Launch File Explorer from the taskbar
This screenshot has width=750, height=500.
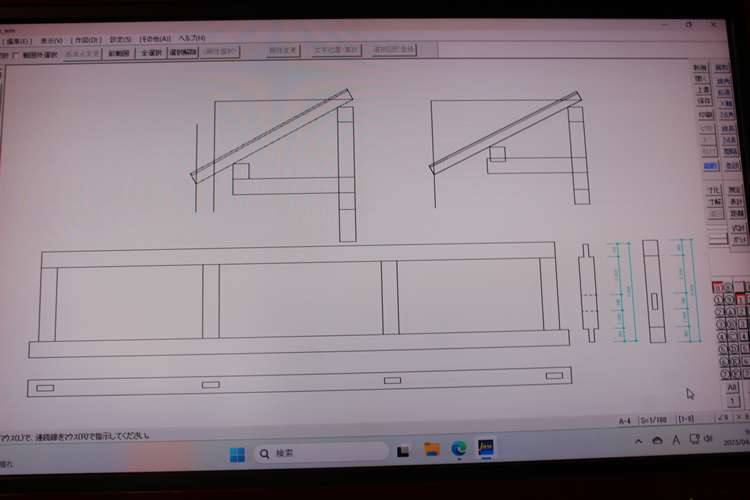(x=432, y=449)
